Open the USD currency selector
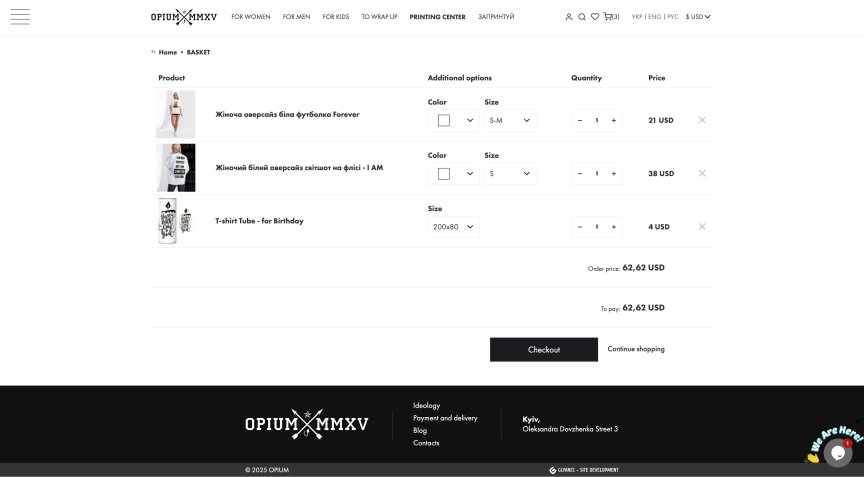This screenshot has width=864, height=477. point(698,17)
